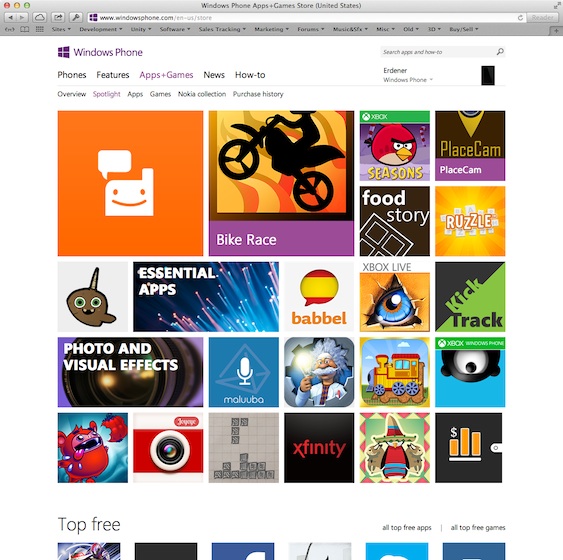Expand the Buy/Sell bookmarks folder
563x560 pixels.
click(464, 29)
